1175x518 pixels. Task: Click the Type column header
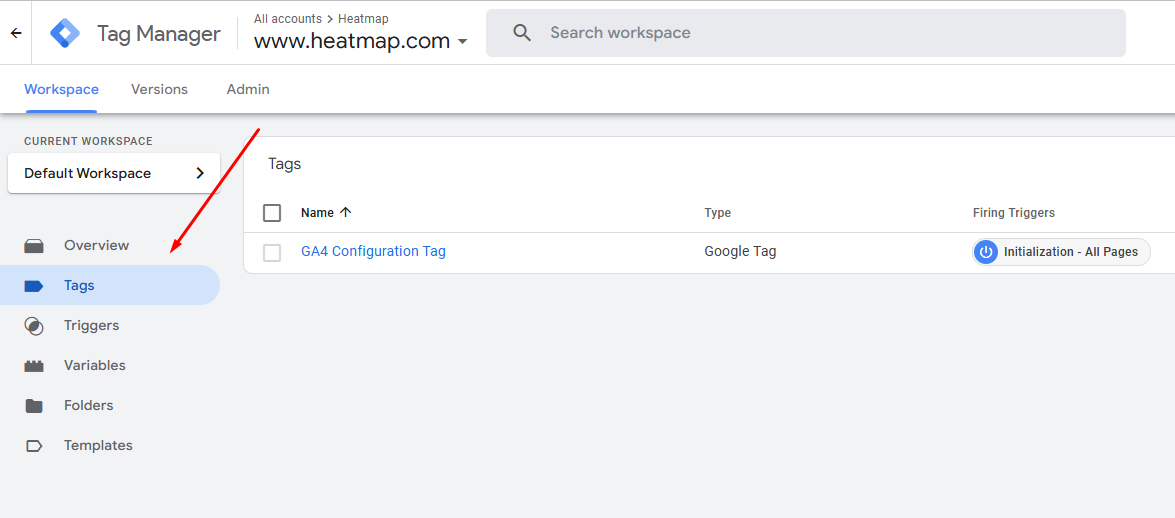pyautogui.click(x=718, y=213)
